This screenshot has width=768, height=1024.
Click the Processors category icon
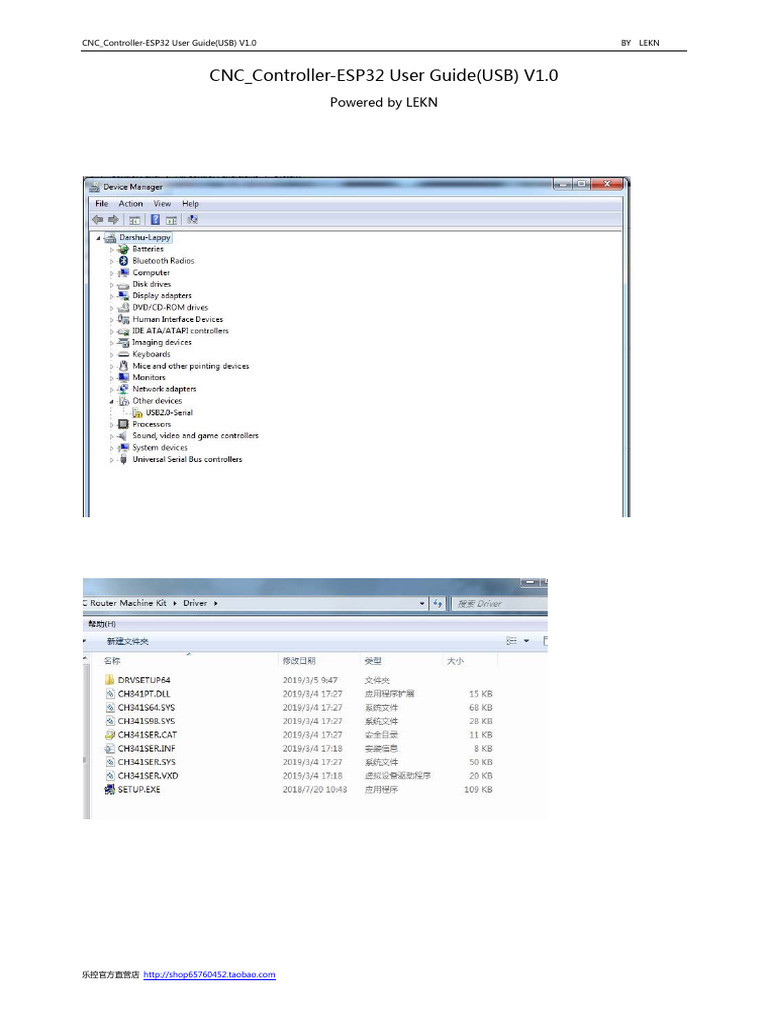(123, 424)
